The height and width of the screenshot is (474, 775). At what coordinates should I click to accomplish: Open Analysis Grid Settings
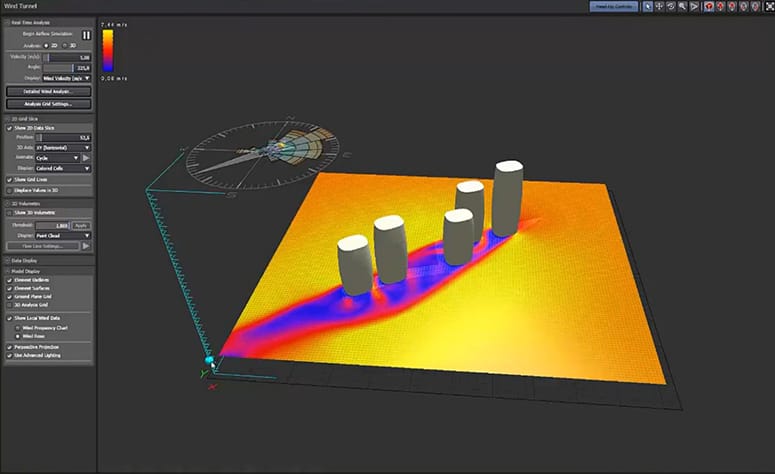(x=48, y=103)
